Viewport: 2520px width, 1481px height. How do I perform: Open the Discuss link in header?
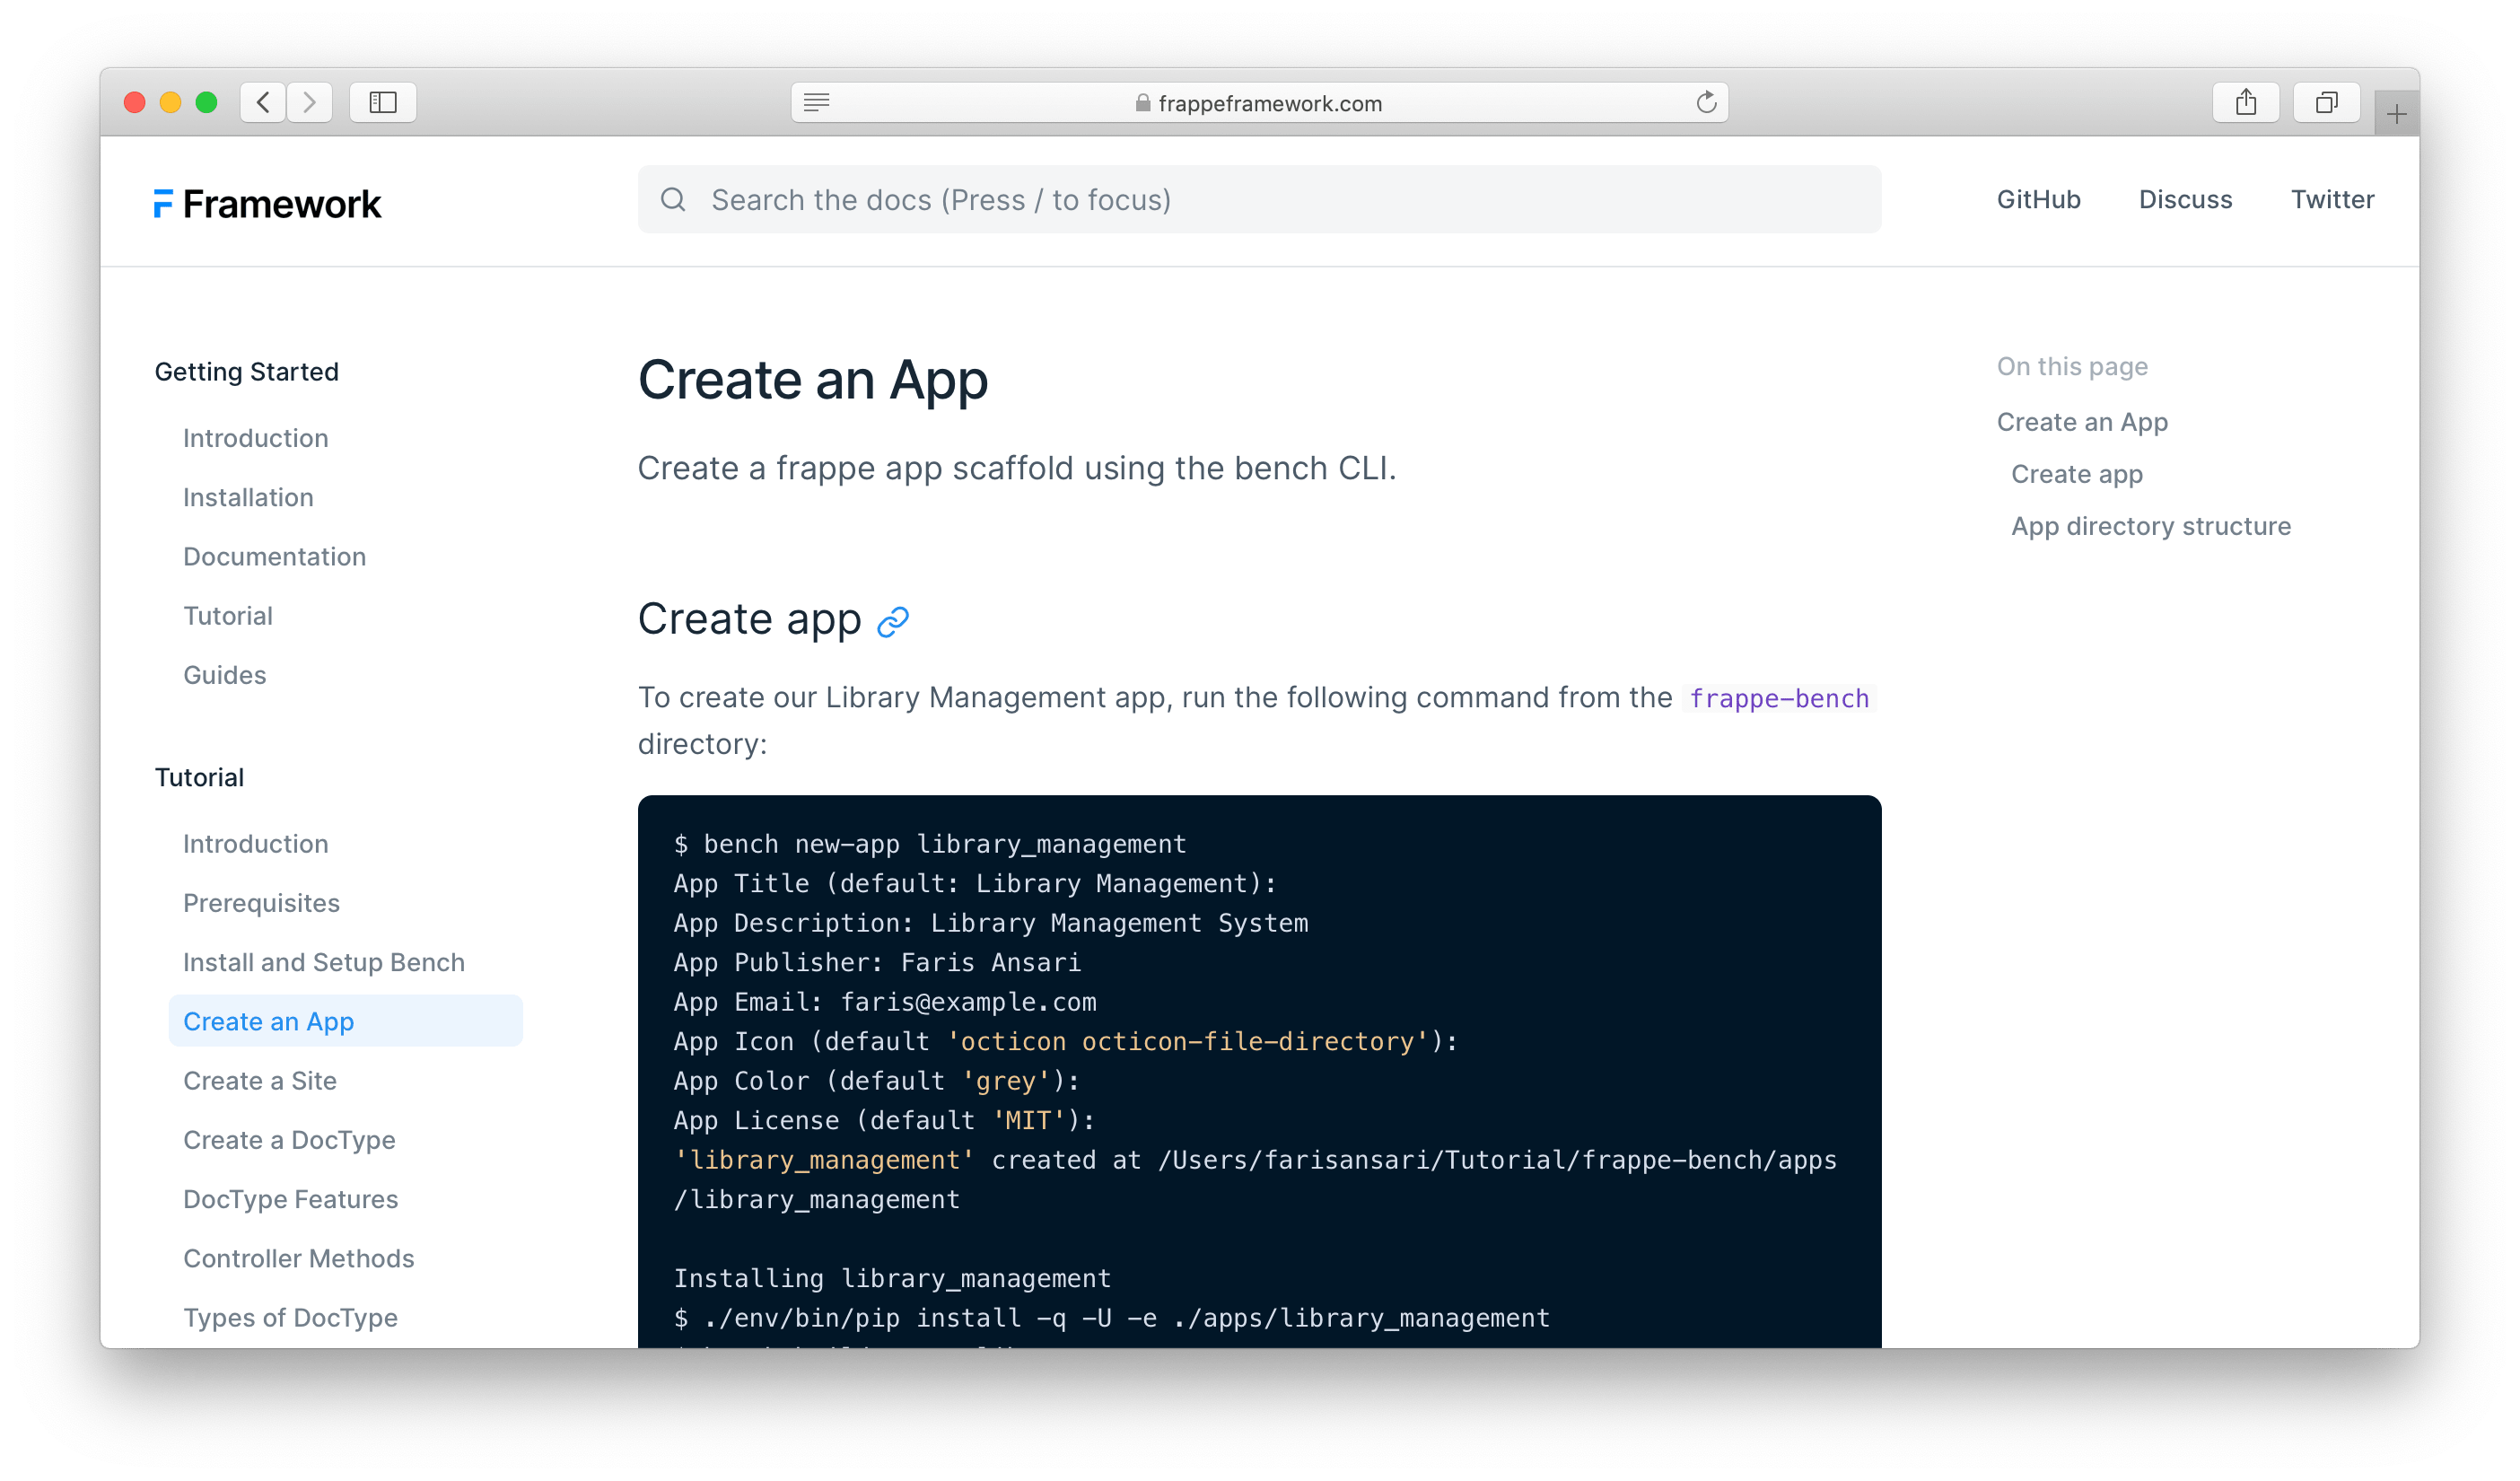pos(2185,200)
